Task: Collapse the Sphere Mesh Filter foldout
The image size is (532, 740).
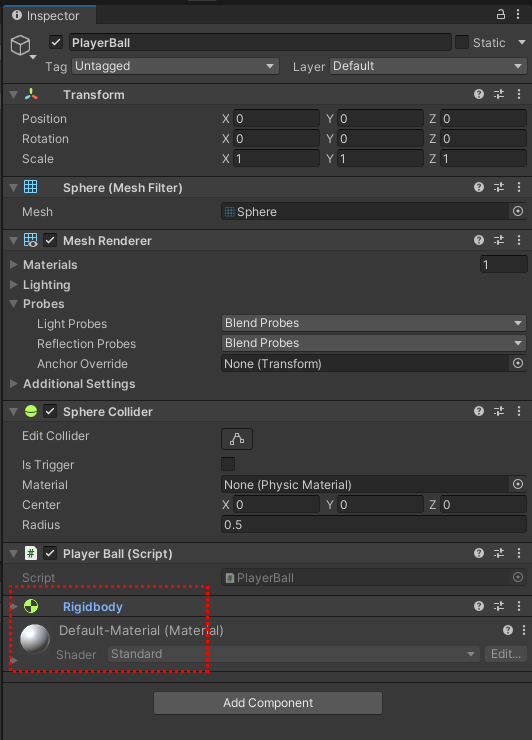Action: click(x=14, y=188)
